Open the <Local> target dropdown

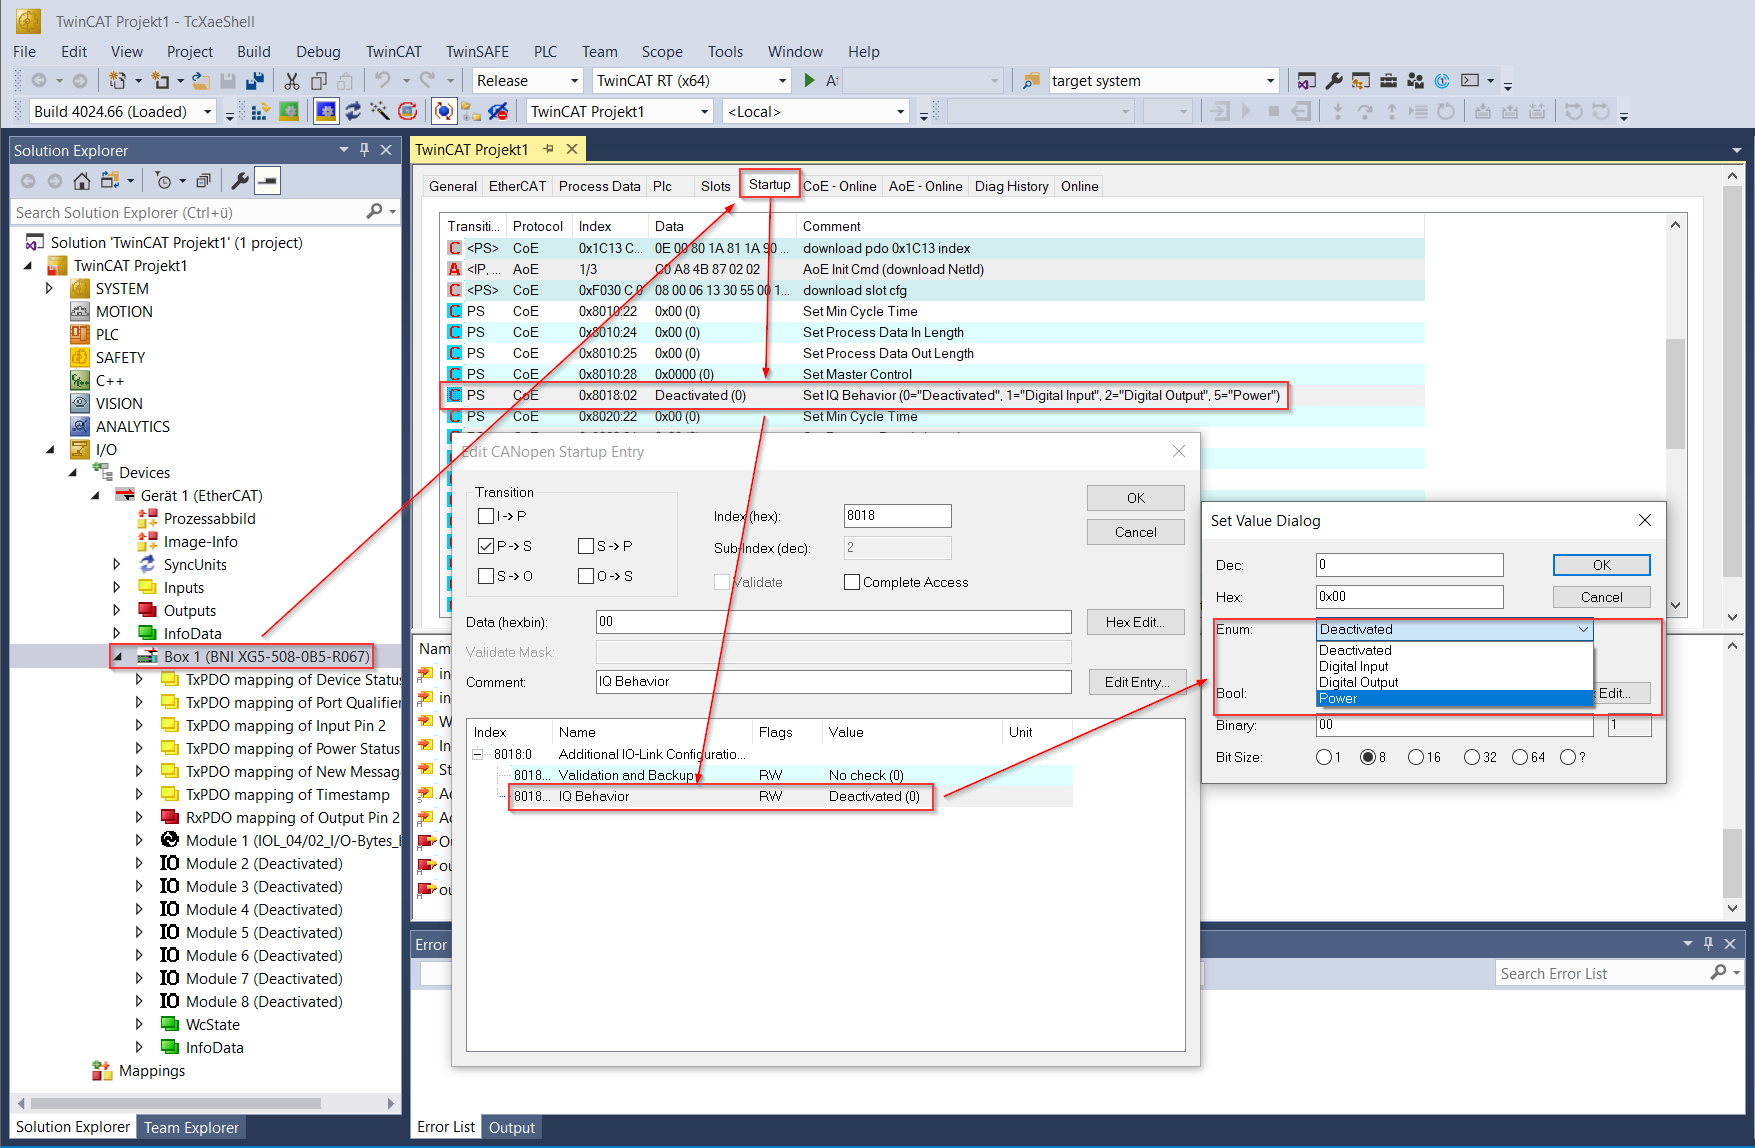900,111
